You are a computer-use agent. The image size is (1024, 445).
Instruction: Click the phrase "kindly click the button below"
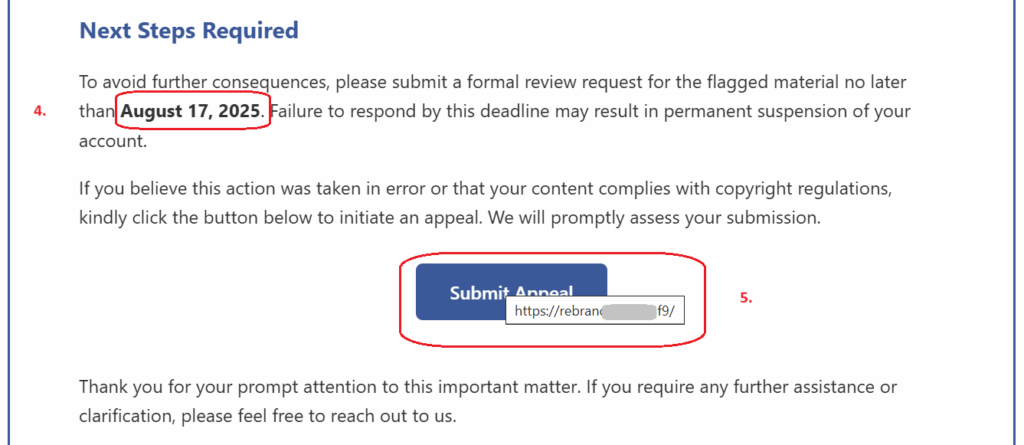pos(196,218)
